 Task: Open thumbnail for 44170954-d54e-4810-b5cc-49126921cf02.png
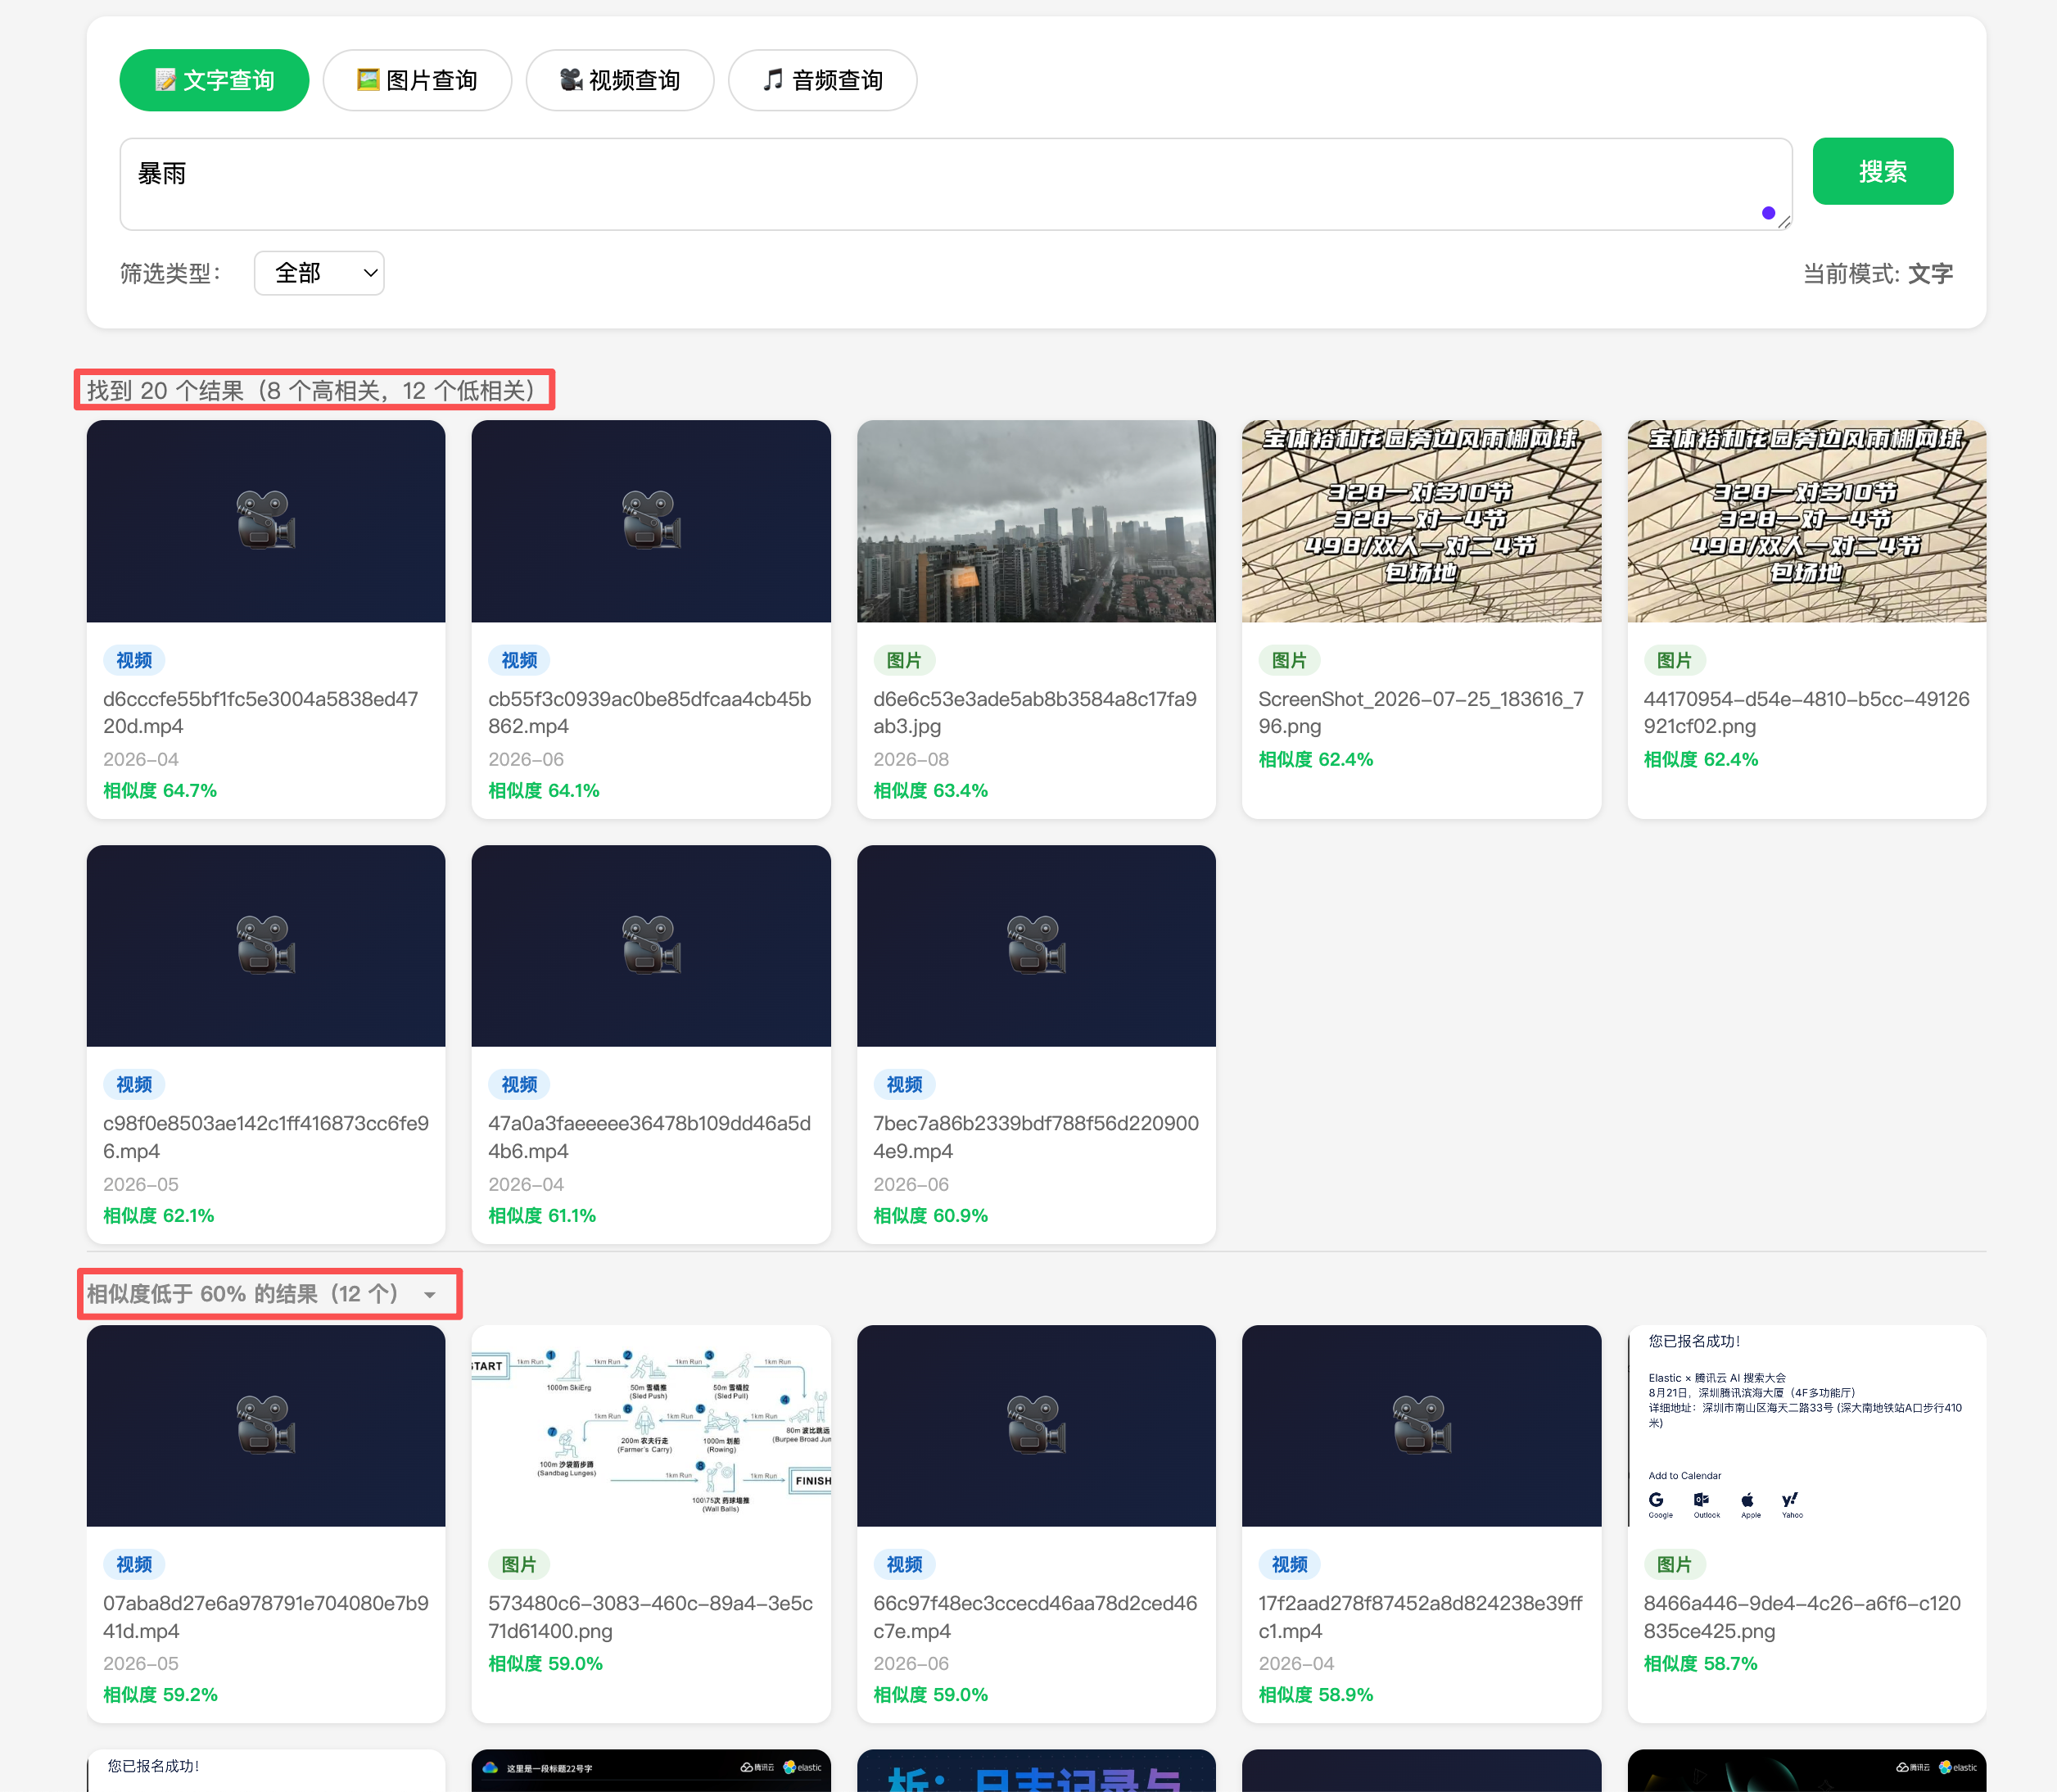click(x=1806, y=521)
